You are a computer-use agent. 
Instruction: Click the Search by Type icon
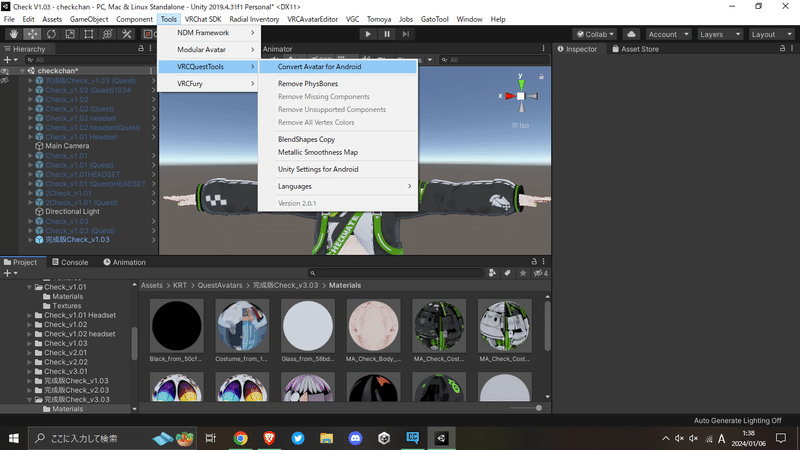click(492, 273)
